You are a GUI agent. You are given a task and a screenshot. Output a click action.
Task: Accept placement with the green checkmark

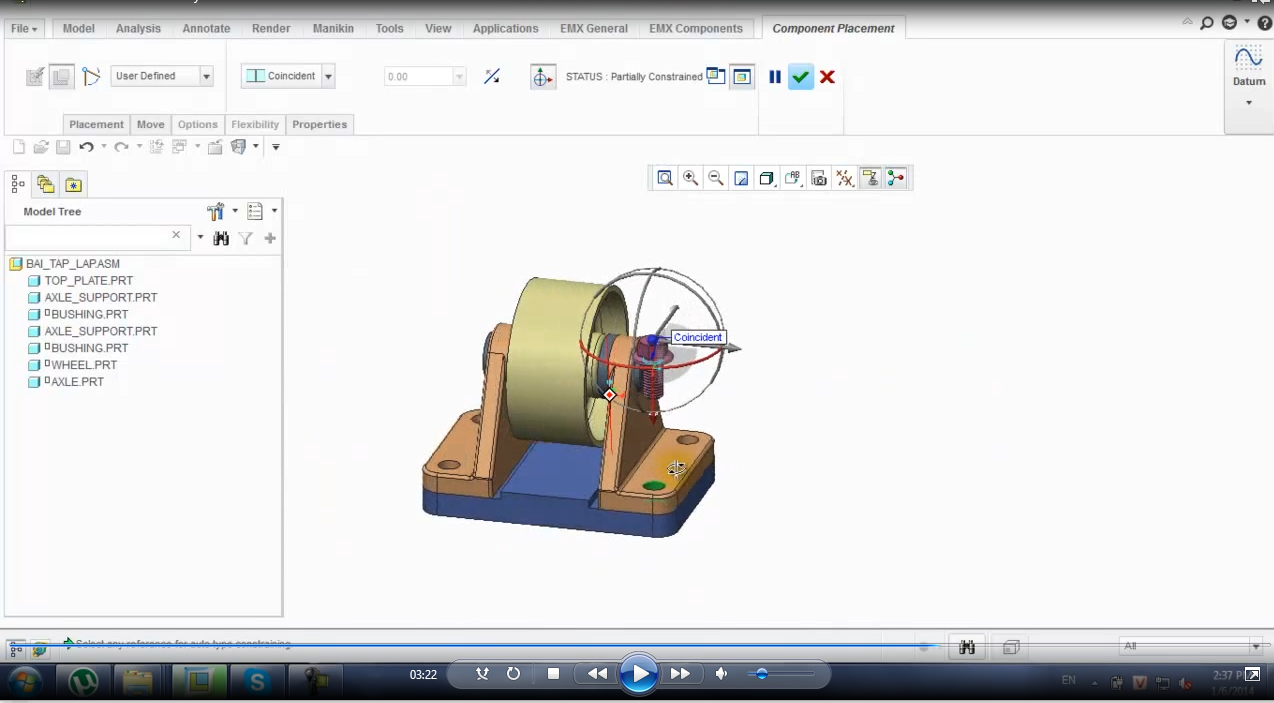point(800,76)
